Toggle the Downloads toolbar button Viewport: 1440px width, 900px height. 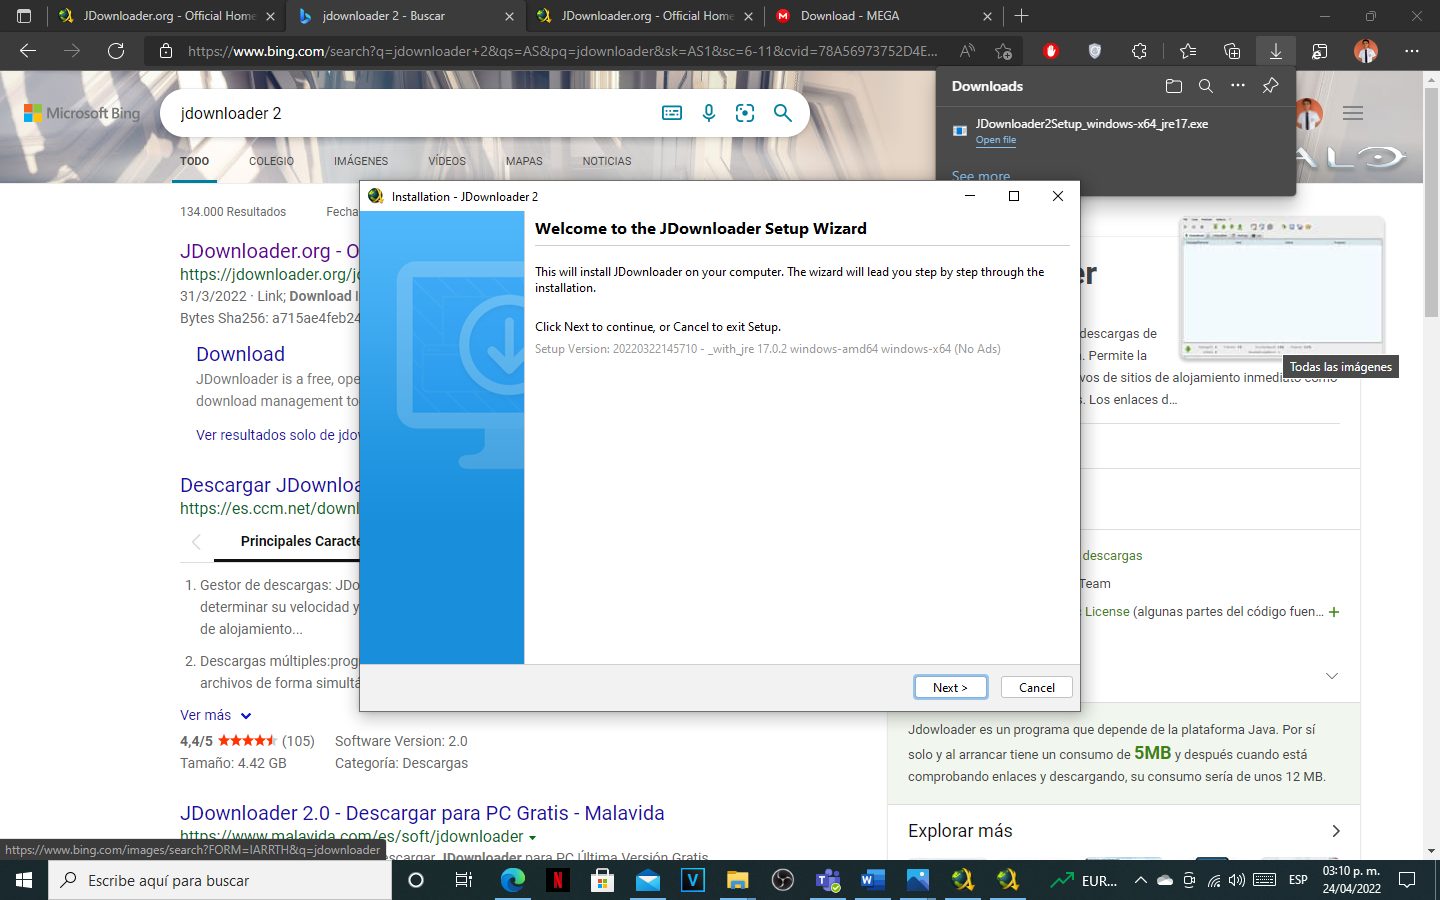(1276, 51)
